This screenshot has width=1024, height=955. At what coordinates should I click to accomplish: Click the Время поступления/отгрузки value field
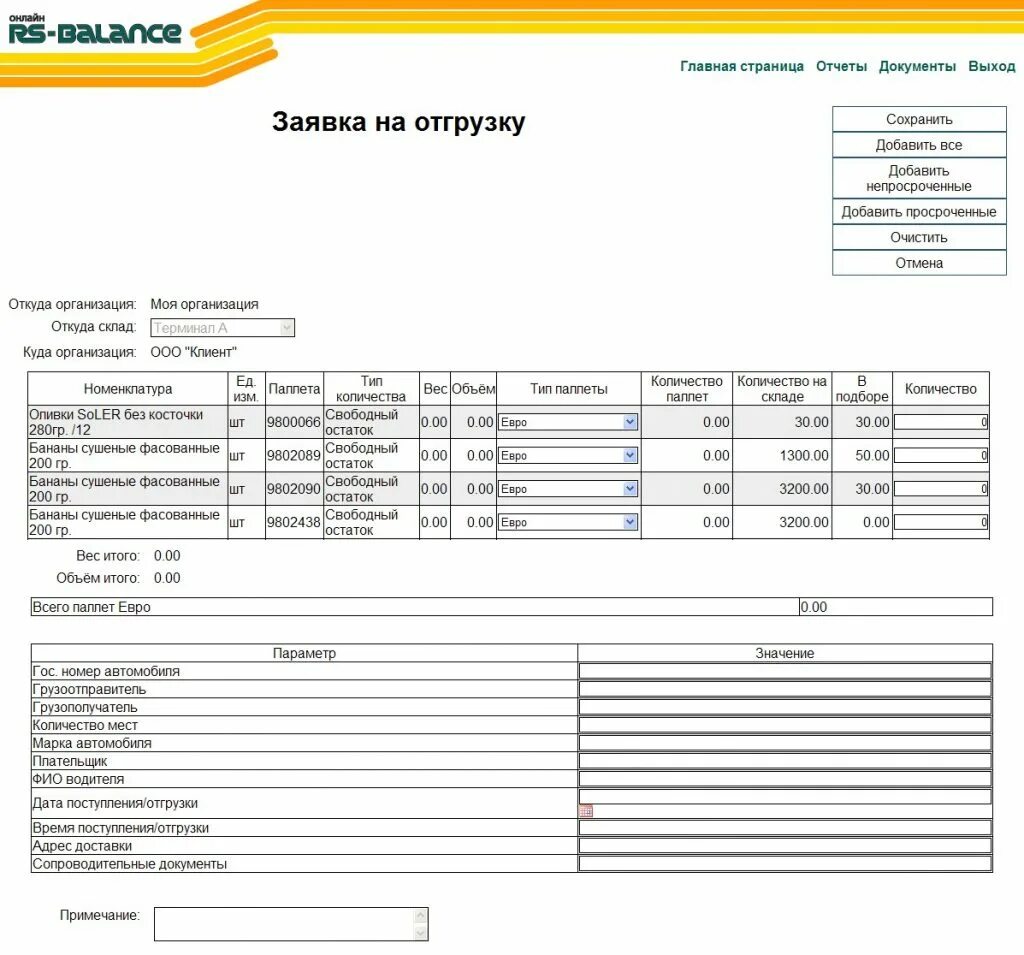(x=785, y=827)
